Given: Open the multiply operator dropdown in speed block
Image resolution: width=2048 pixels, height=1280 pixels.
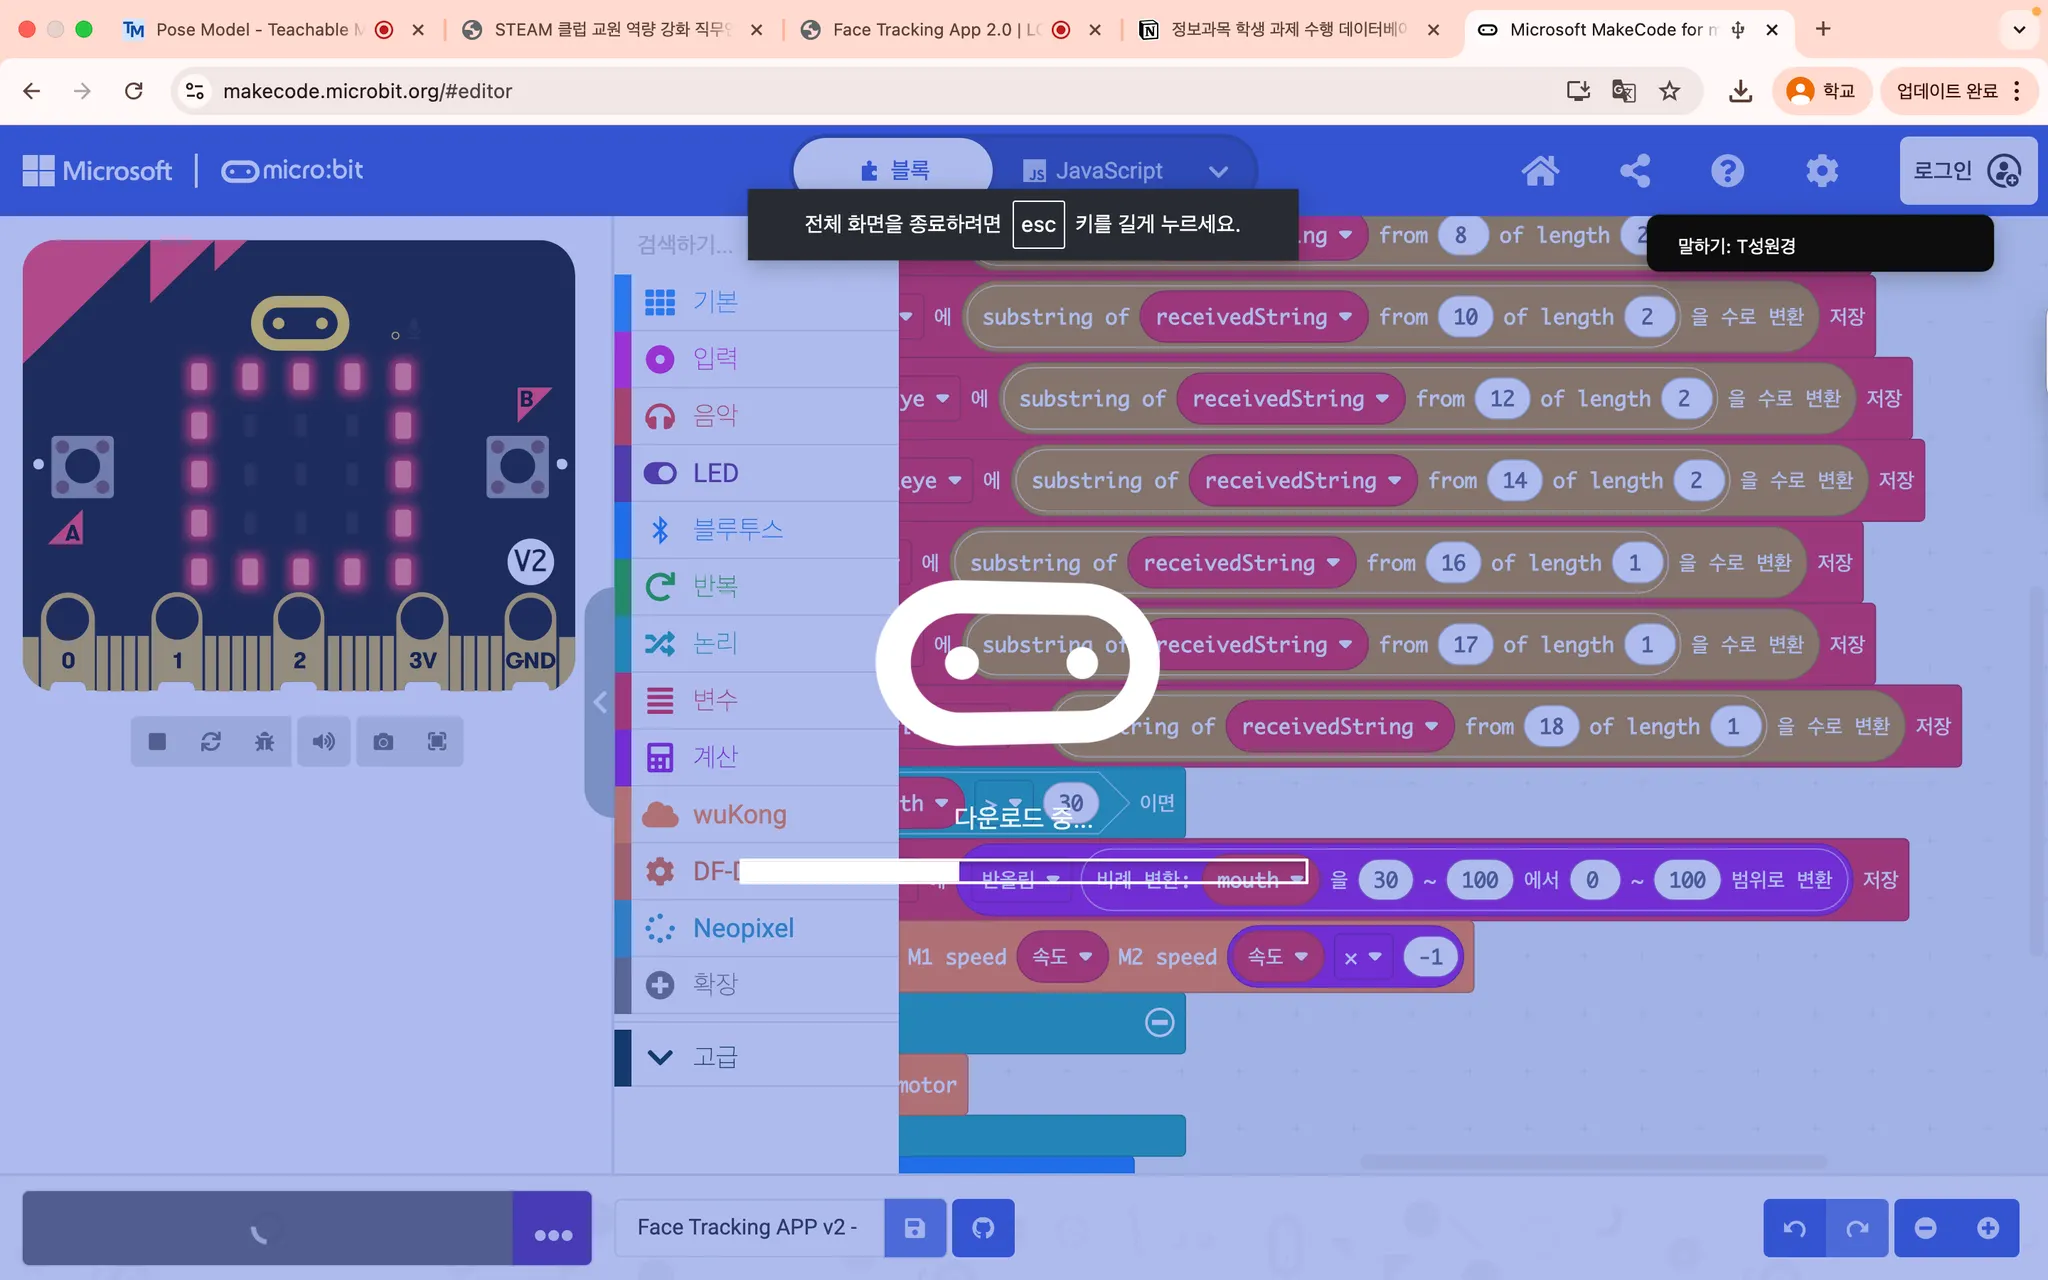Looking at the screenshot, I should click(1361, 957).
